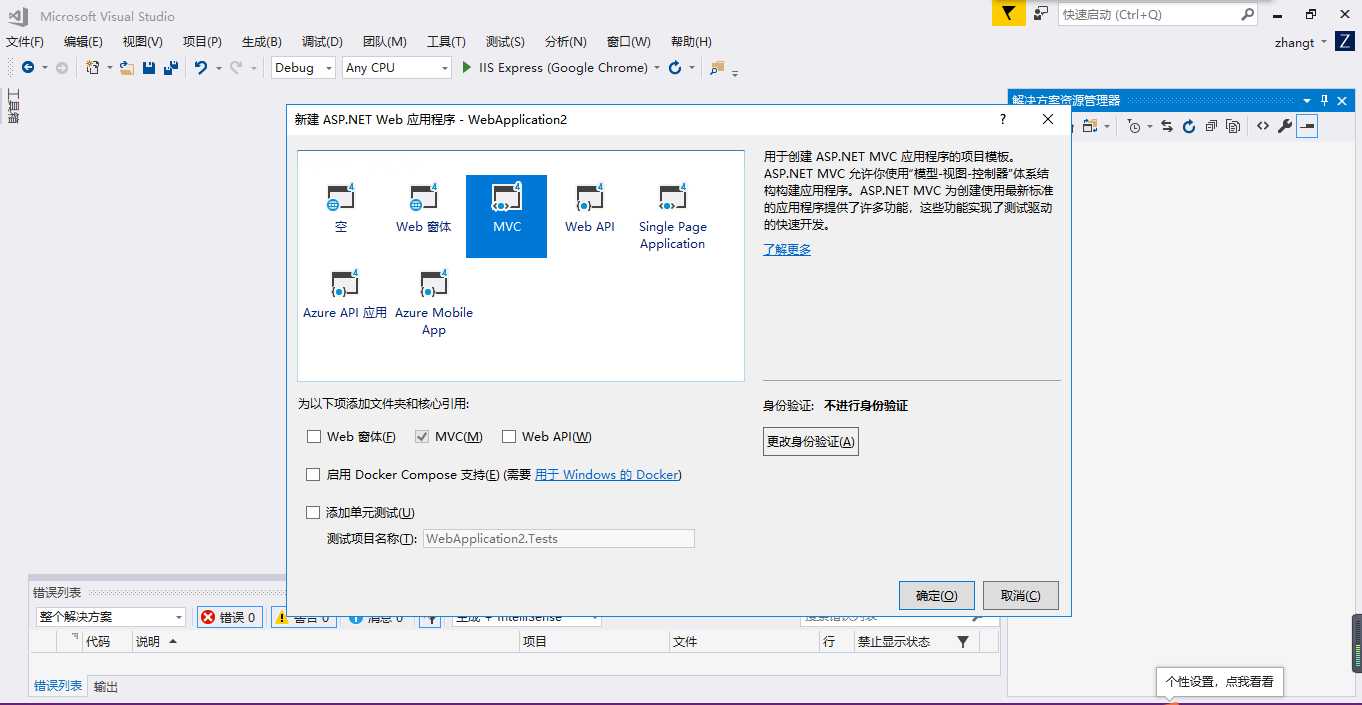Viewport: 1362px width, 705px height.
Task: Open the 调试(D) menu
Action: [x=322, y=41]
